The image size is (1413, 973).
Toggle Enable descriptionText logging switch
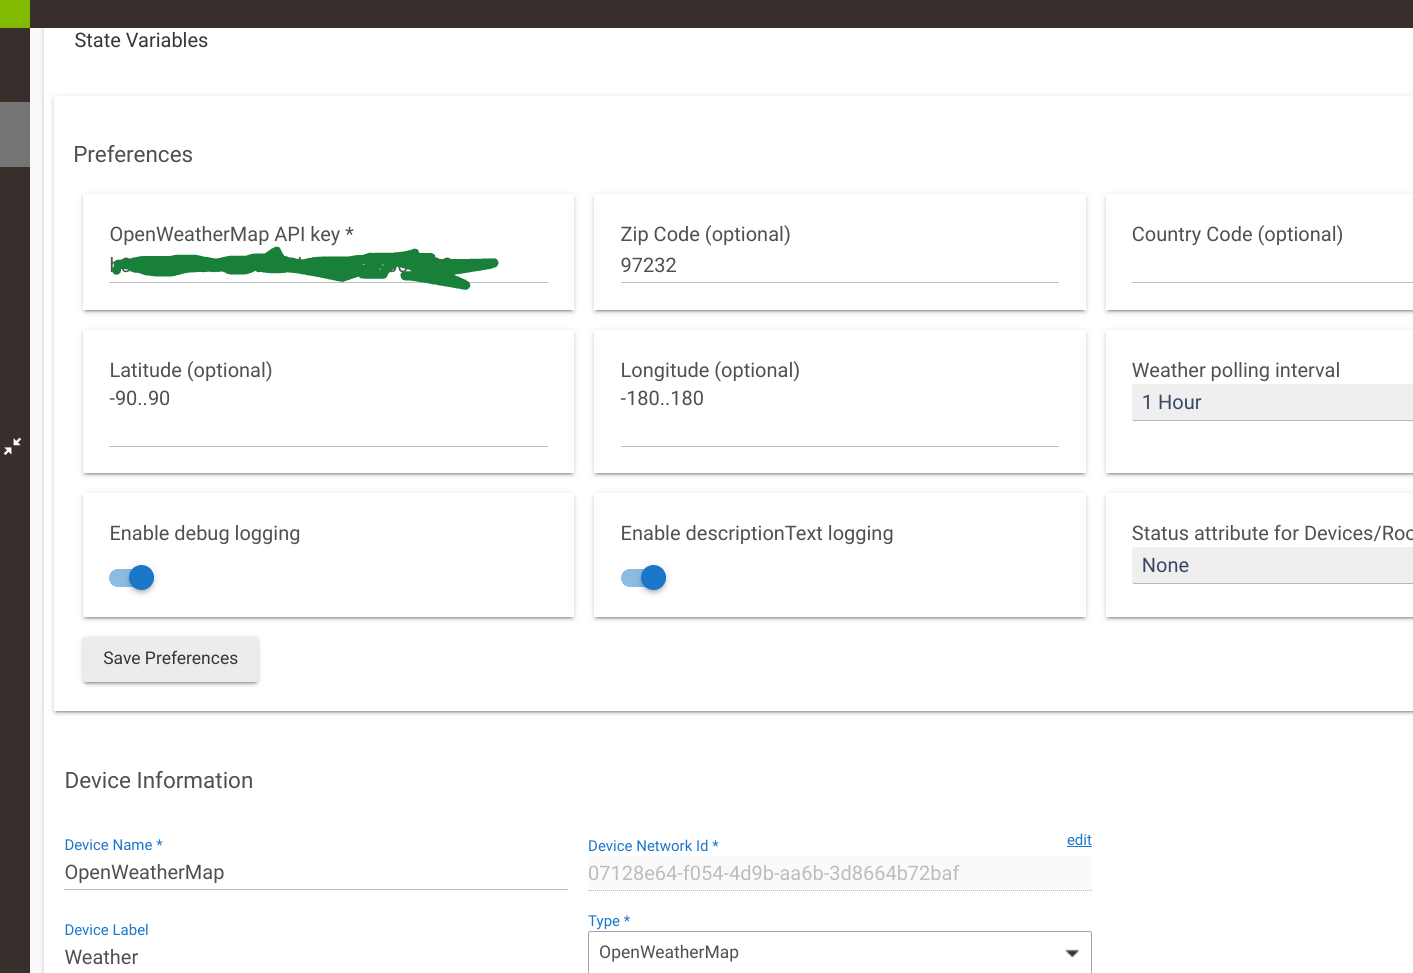643,577
